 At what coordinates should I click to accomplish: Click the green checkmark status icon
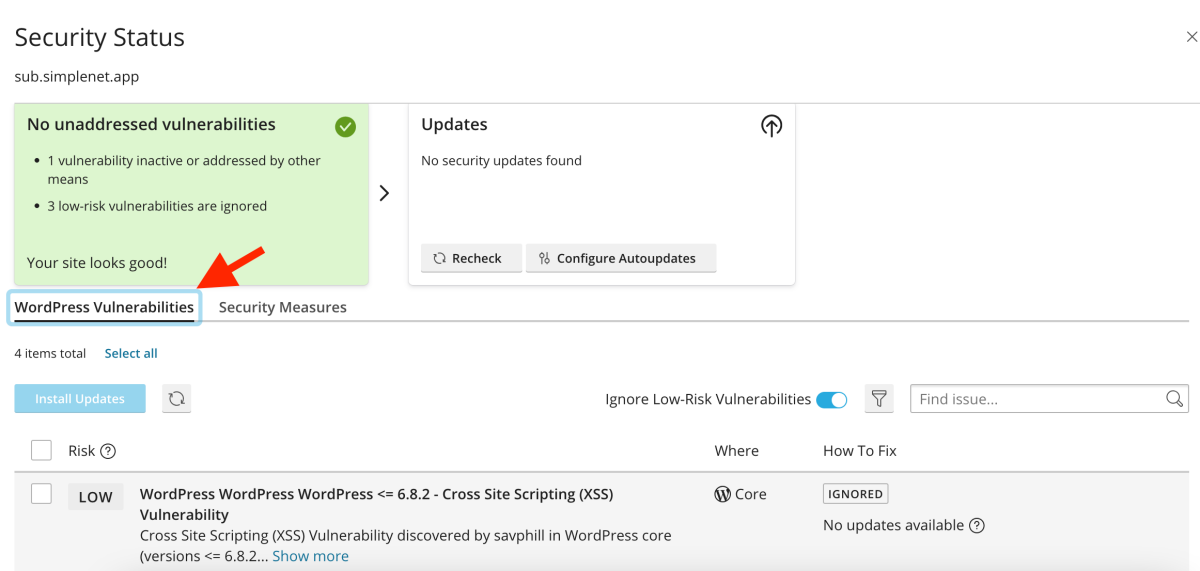tap(345, 127)
